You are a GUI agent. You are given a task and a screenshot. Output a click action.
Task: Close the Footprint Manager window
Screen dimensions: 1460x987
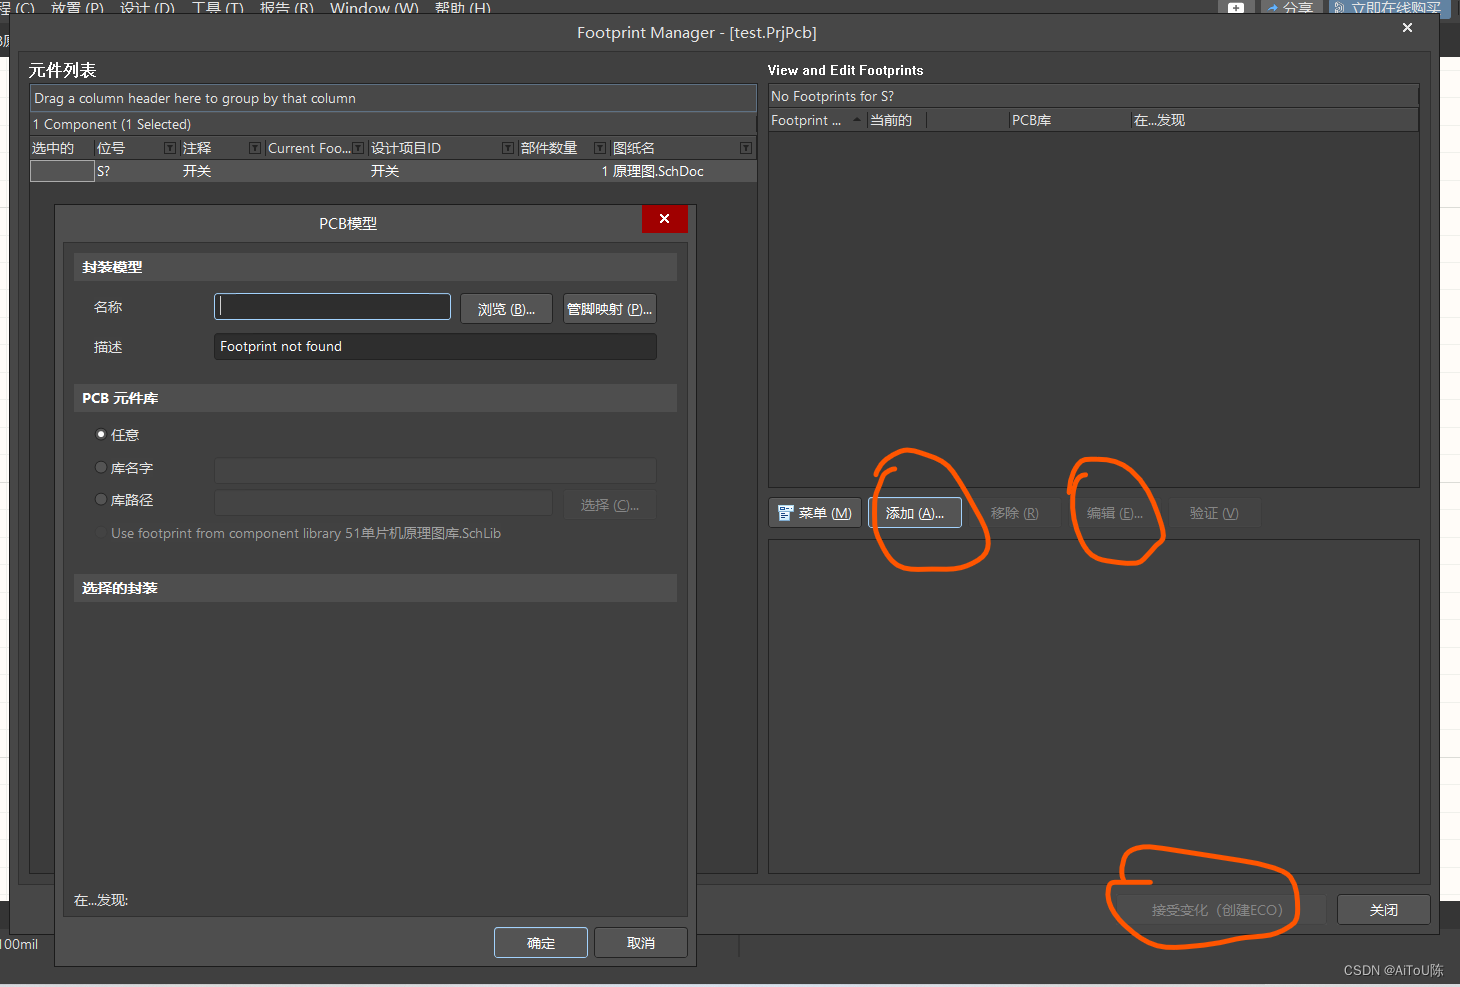(x=1407, y=28)
